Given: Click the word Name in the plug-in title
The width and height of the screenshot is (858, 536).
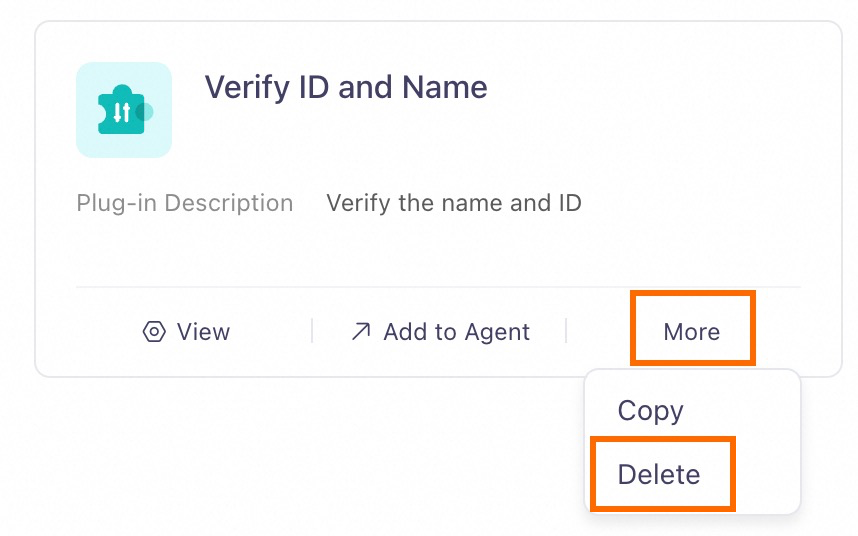Looking at the screenshot, I should [445, 88].
